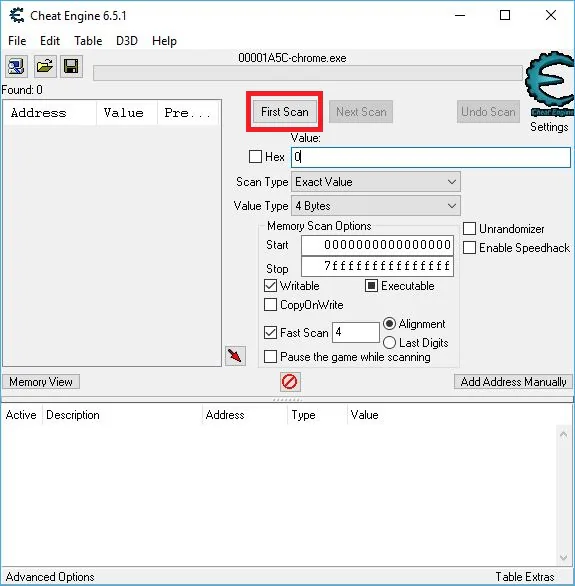Toggle the Writable checkbox
This screenshot has height=586, width=575.
coord(270,286)
